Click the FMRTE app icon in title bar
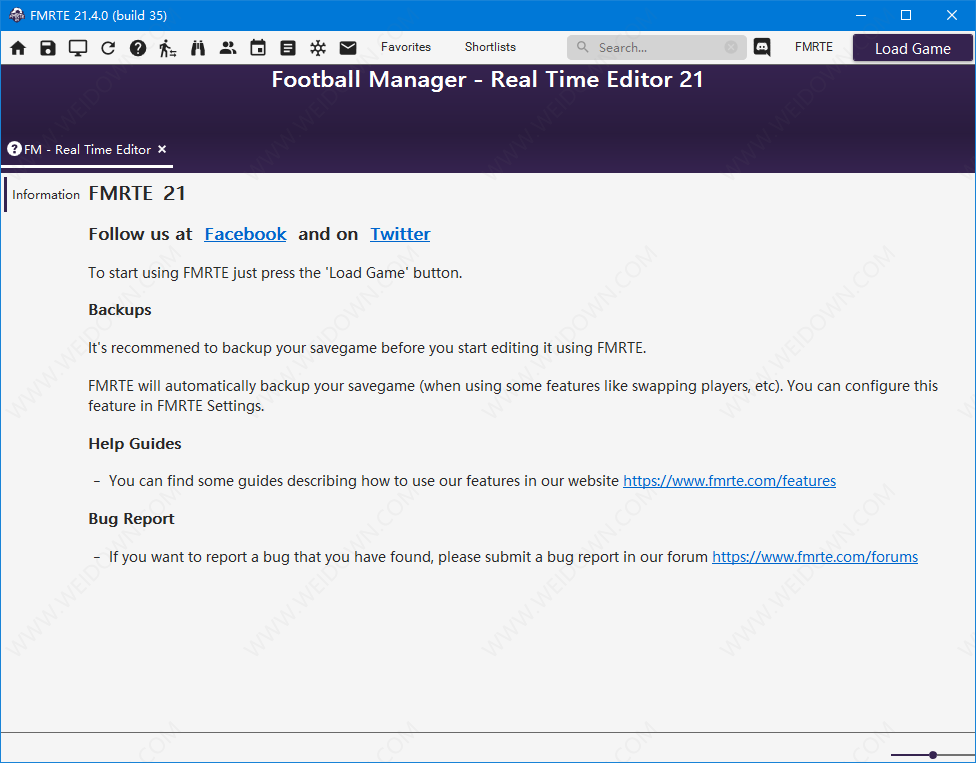The height and width of the screenshot is (763, 976). click(x=17, y=15)
